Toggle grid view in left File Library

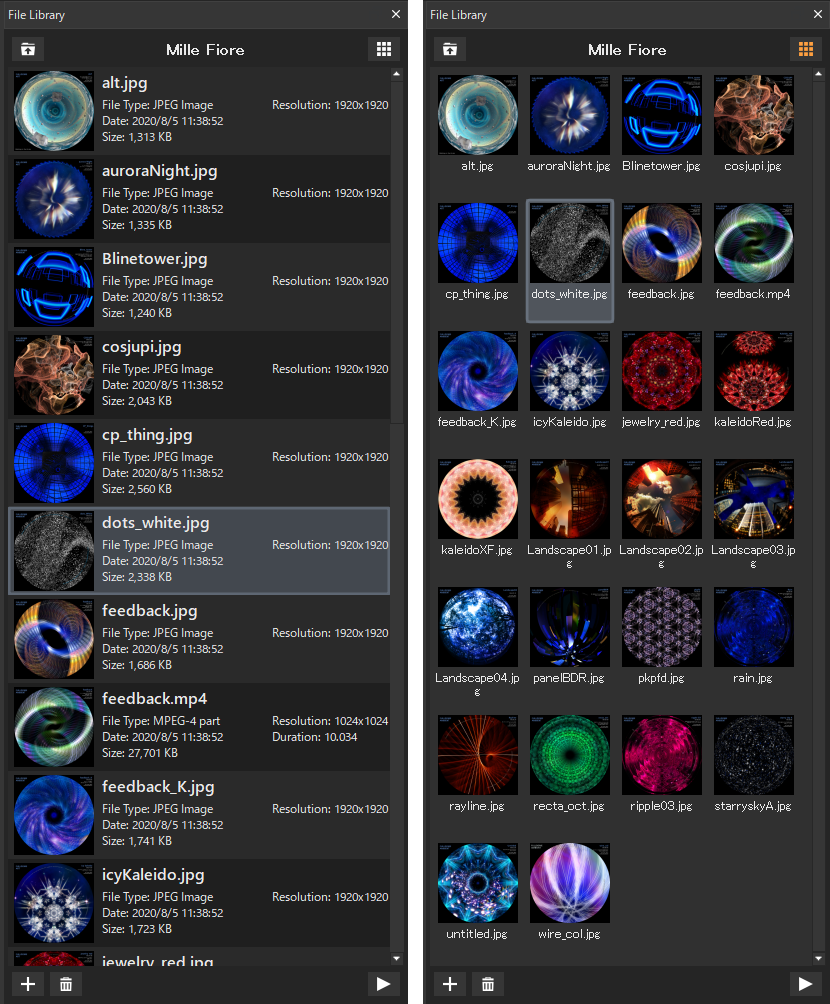click(384, 49)
